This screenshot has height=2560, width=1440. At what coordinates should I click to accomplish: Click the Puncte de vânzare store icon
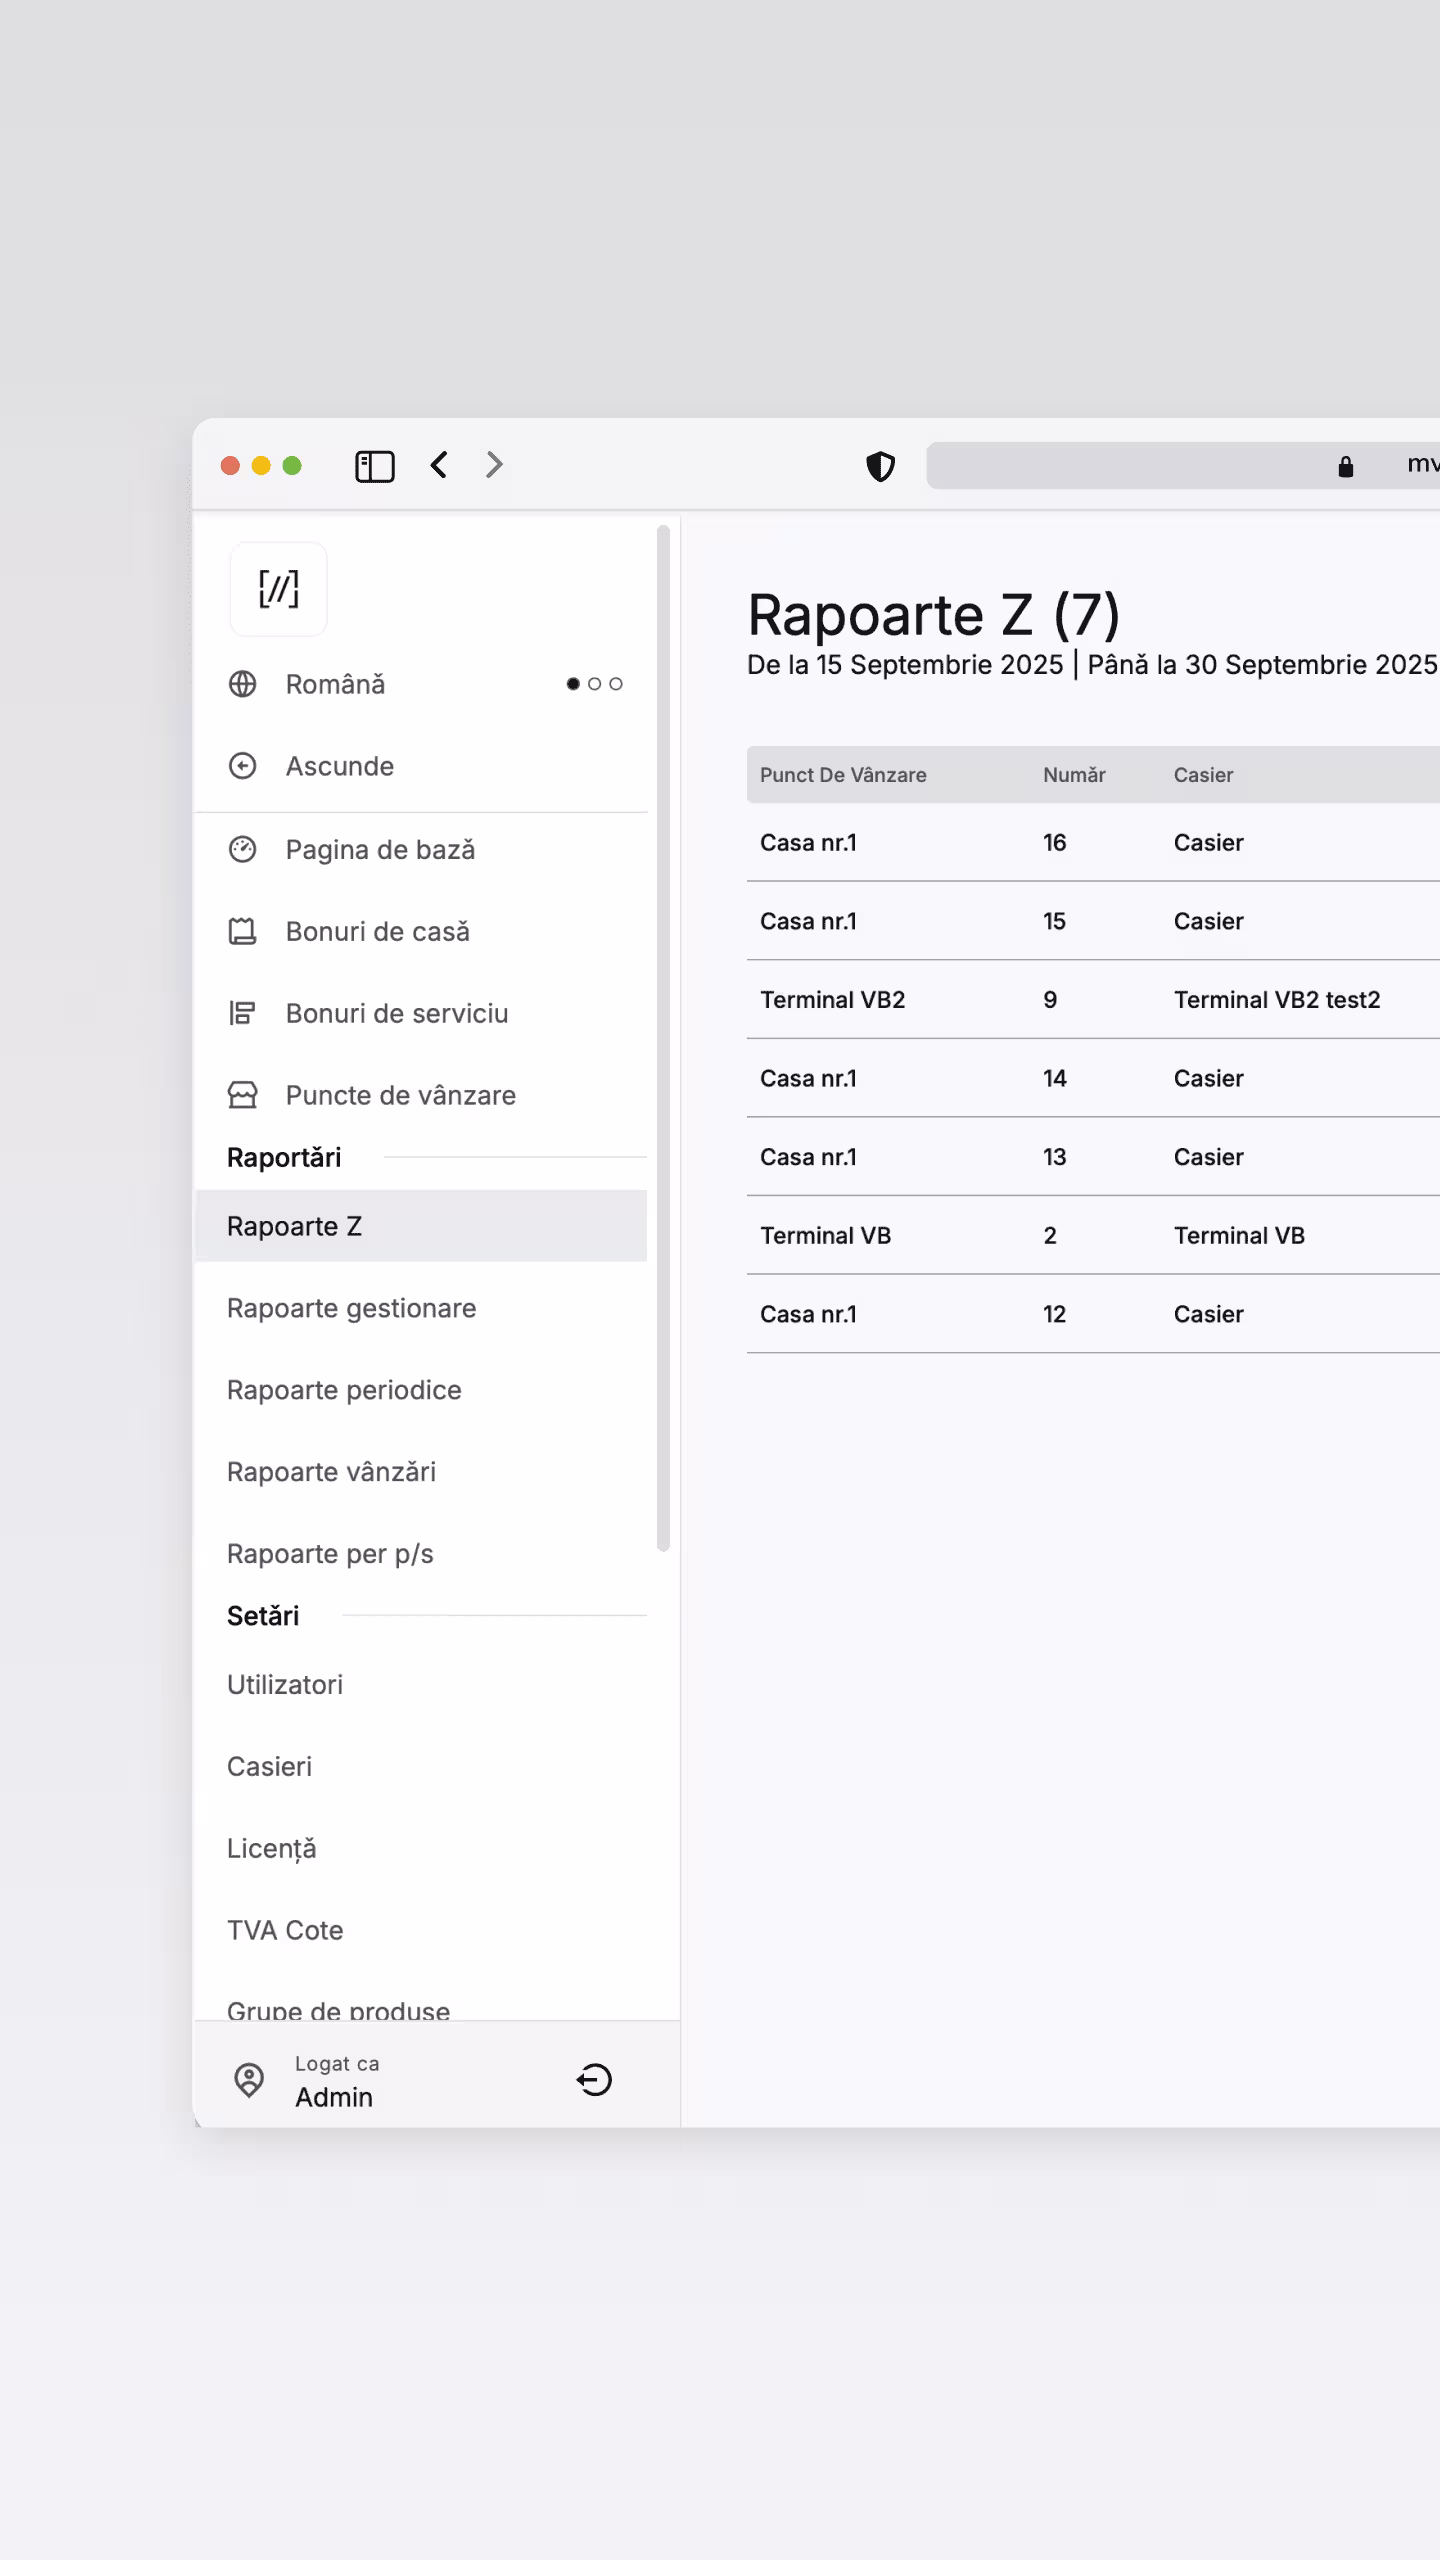[243, 1095]
